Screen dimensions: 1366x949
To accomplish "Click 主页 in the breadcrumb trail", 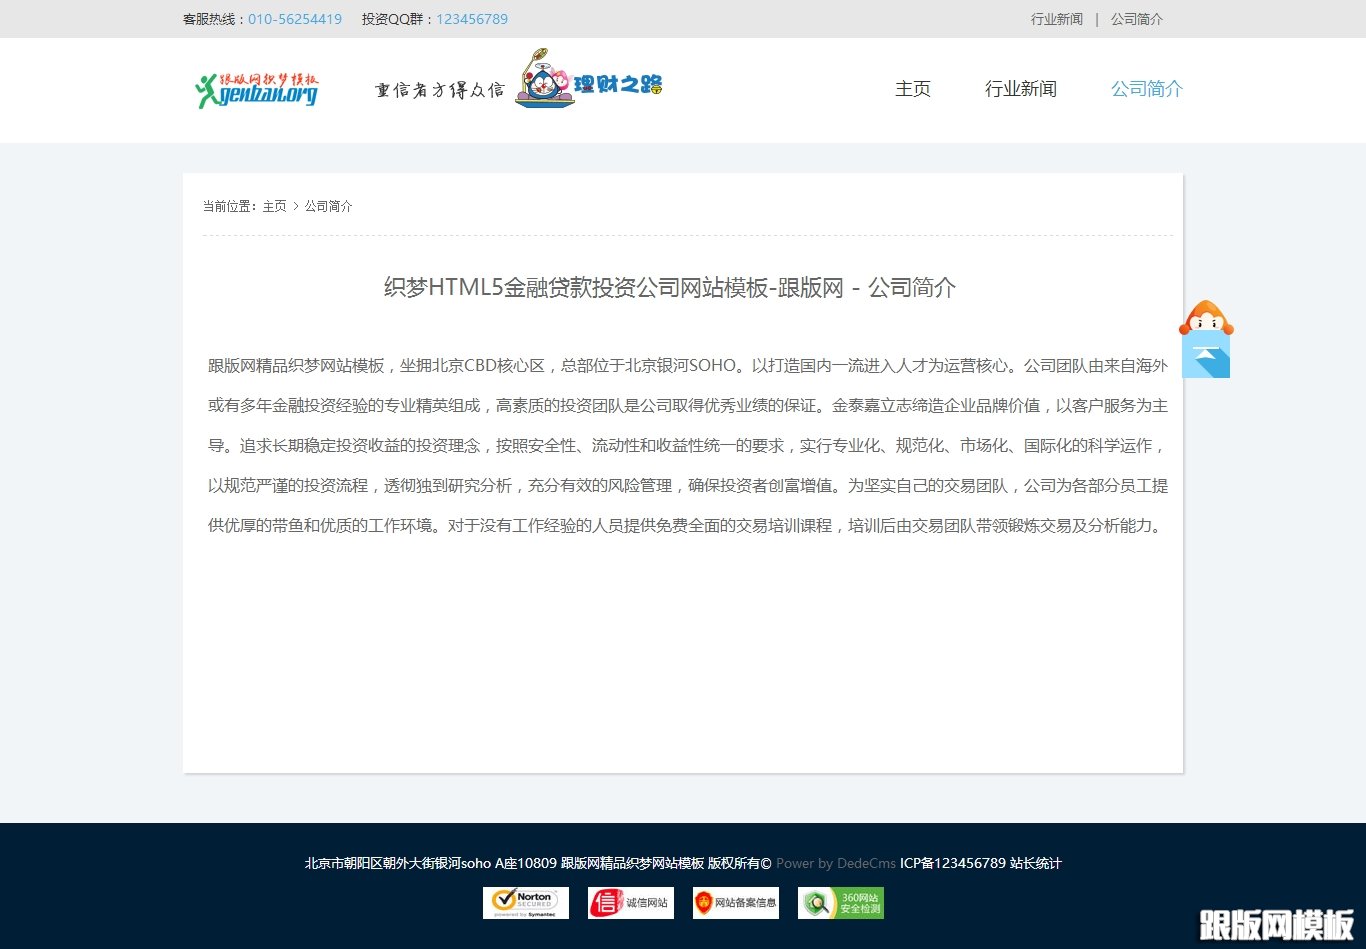I will pyautogui.click(x=274, y=205).
